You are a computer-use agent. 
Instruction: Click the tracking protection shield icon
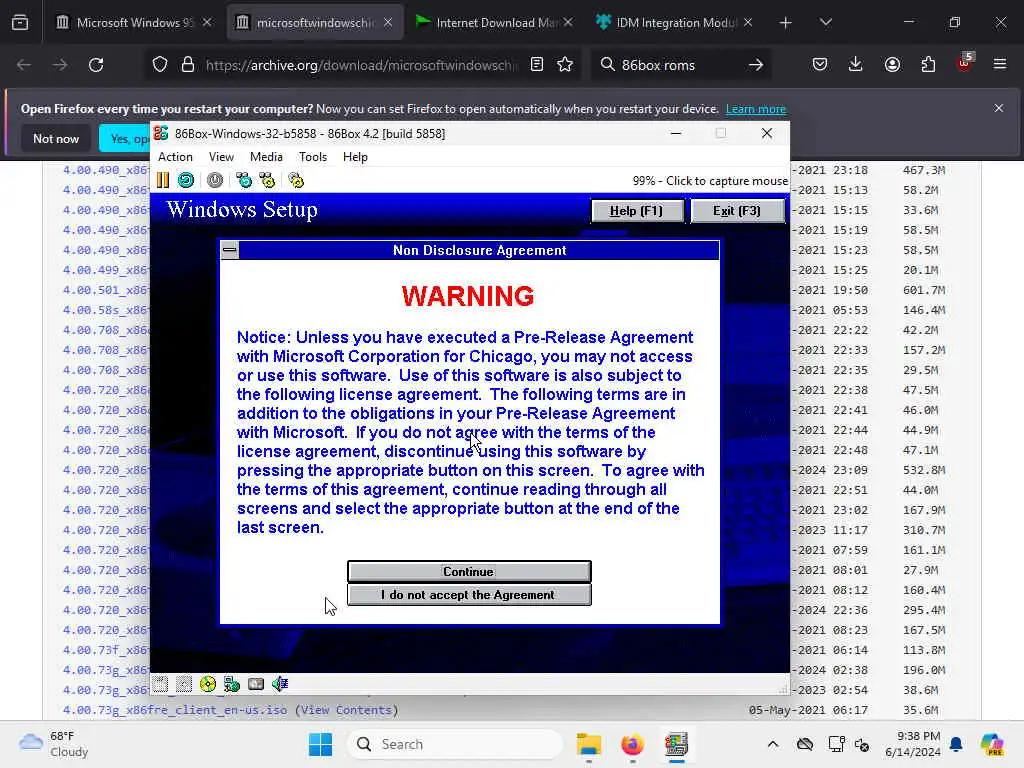point(160,65)
